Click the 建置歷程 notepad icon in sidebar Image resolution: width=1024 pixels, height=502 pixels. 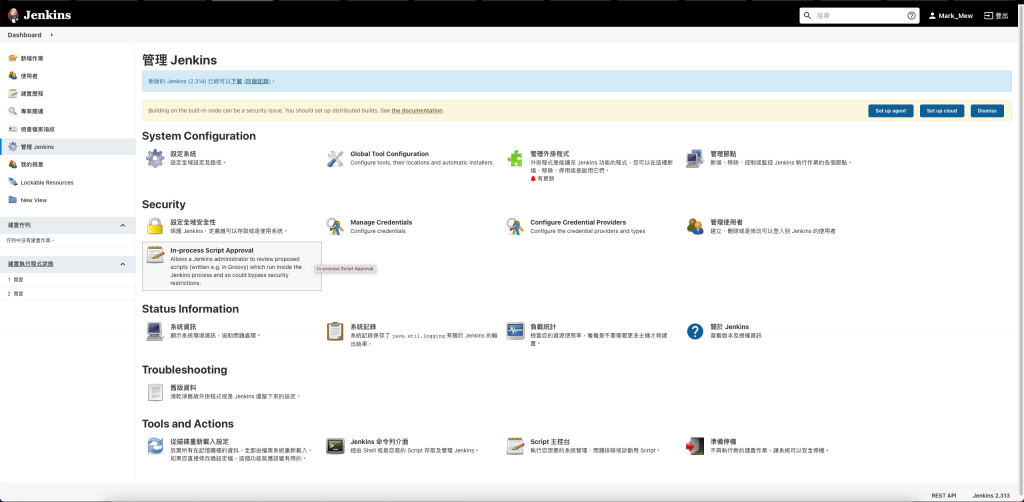12,93
